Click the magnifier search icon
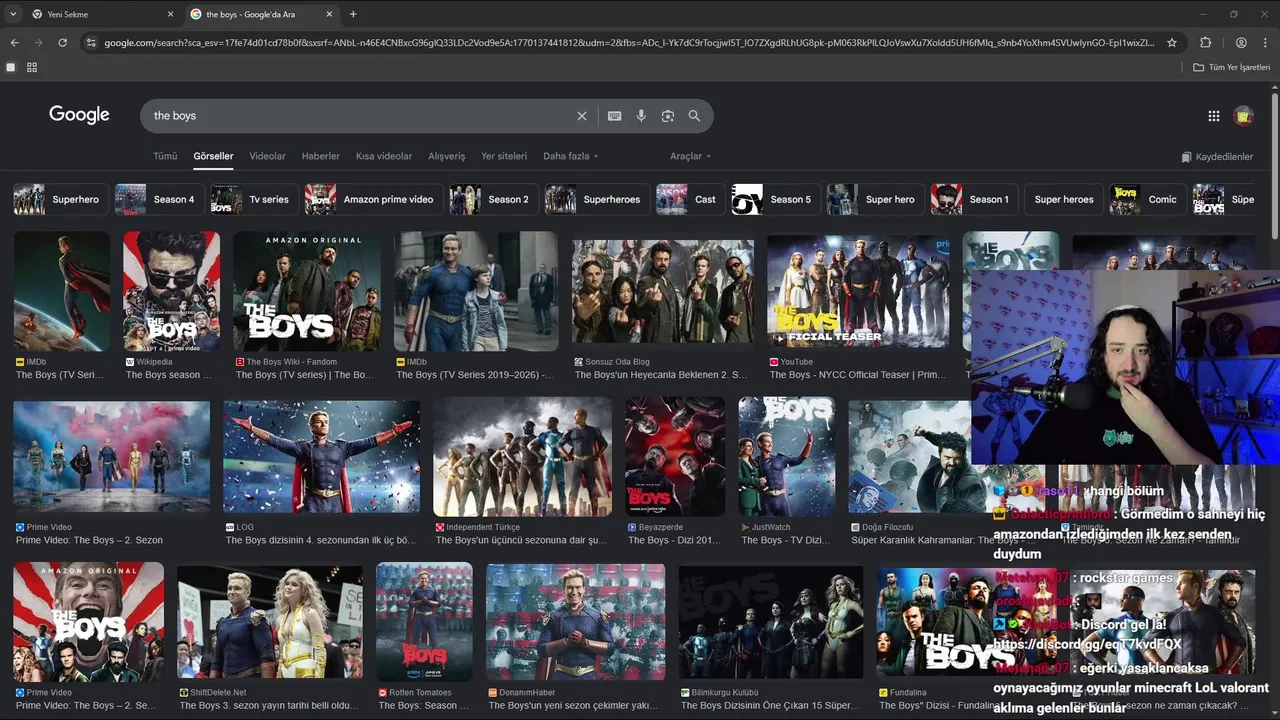This screenshot has height=720, width=1280. (x=694, y=116)
